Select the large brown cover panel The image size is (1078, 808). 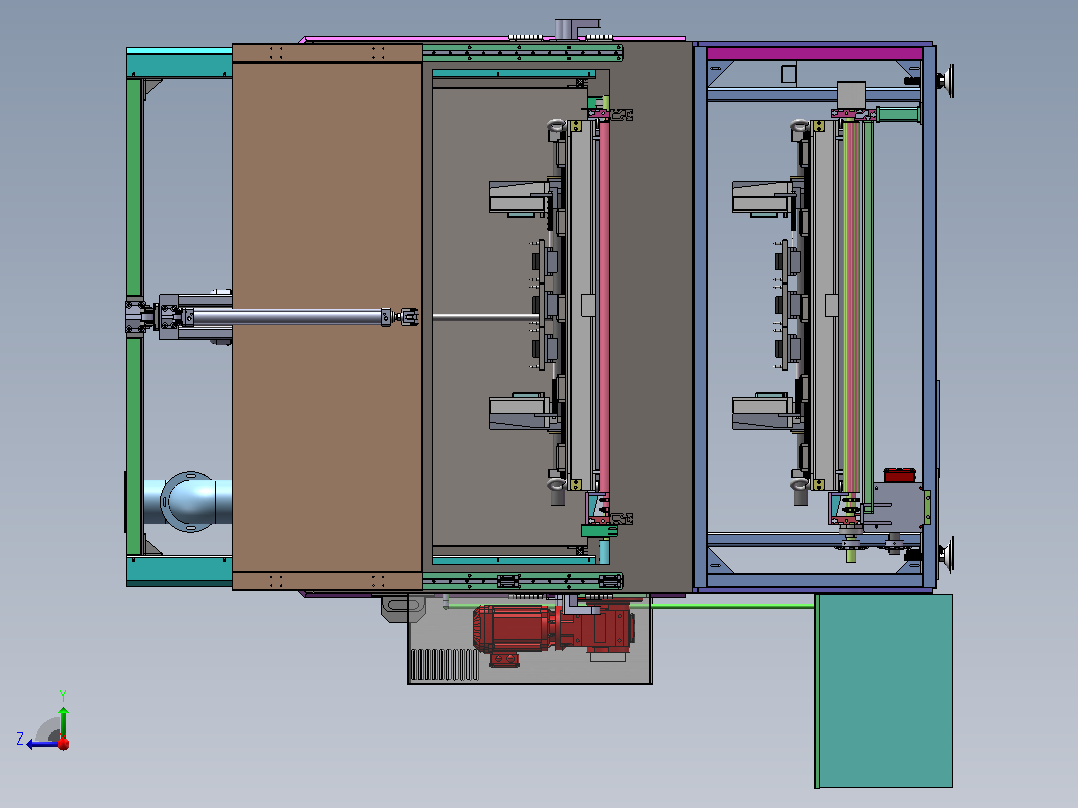(x=327, y=317)
